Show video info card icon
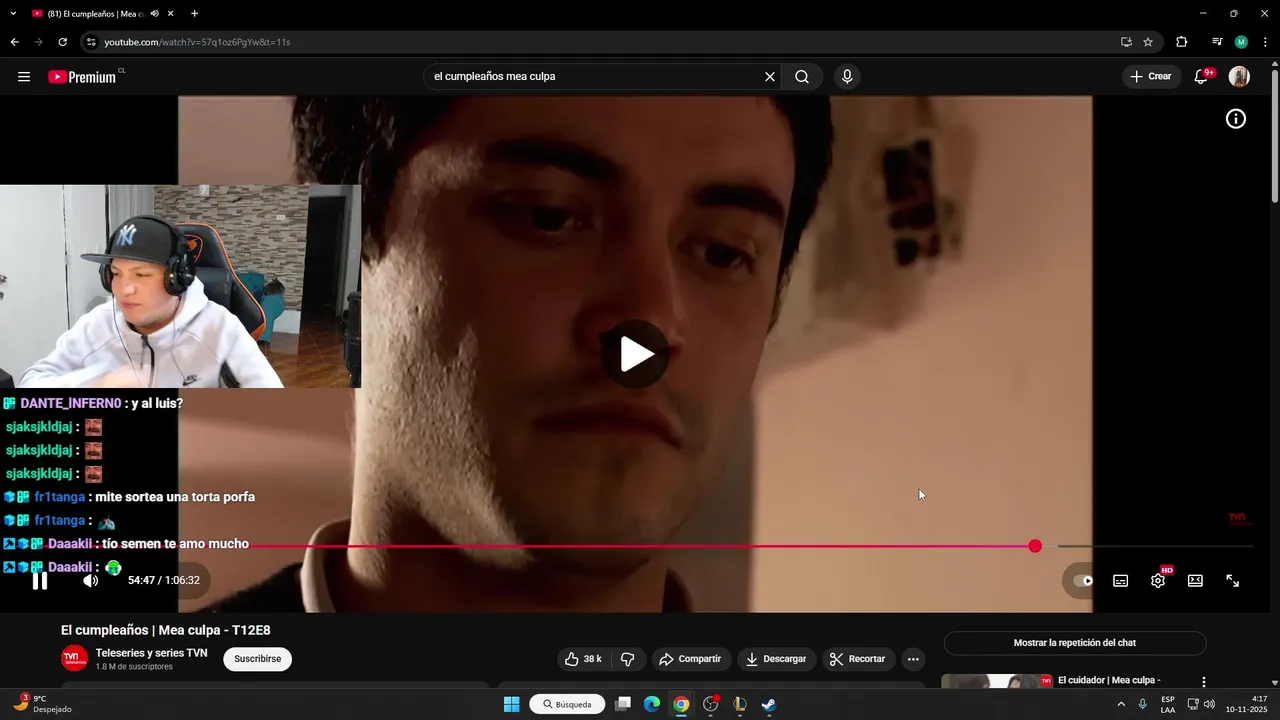The height and width of the screenshot is (720, 1280). tap(1236, 119)
